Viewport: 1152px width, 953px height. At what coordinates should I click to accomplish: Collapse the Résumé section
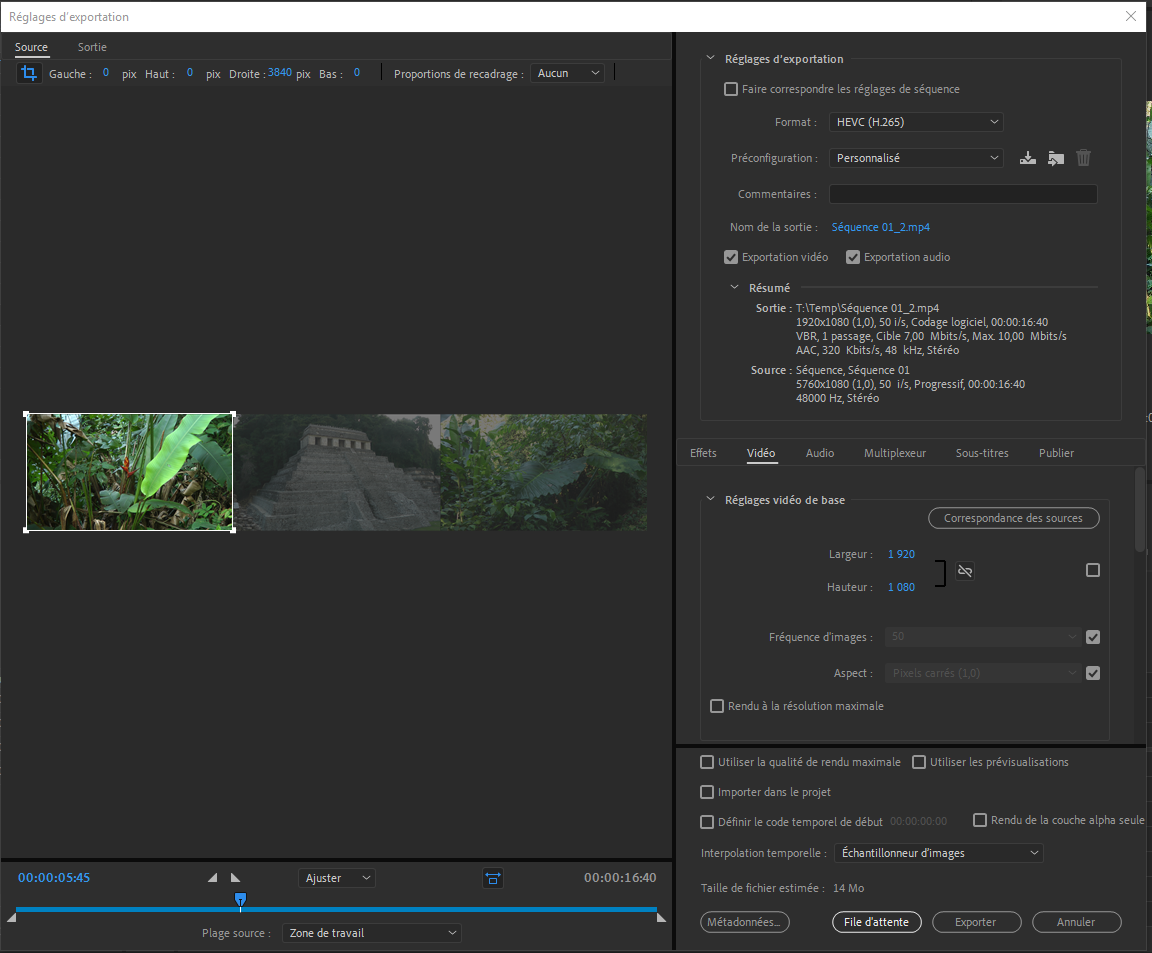[x=734, y=287]
